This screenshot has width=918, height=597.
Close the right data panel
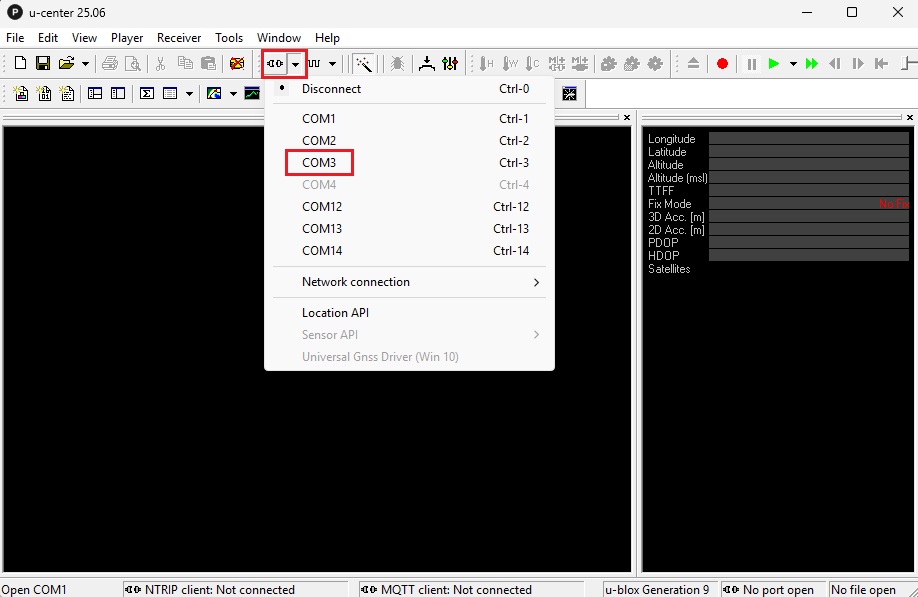pyautogui.click(x=909, y=118)
